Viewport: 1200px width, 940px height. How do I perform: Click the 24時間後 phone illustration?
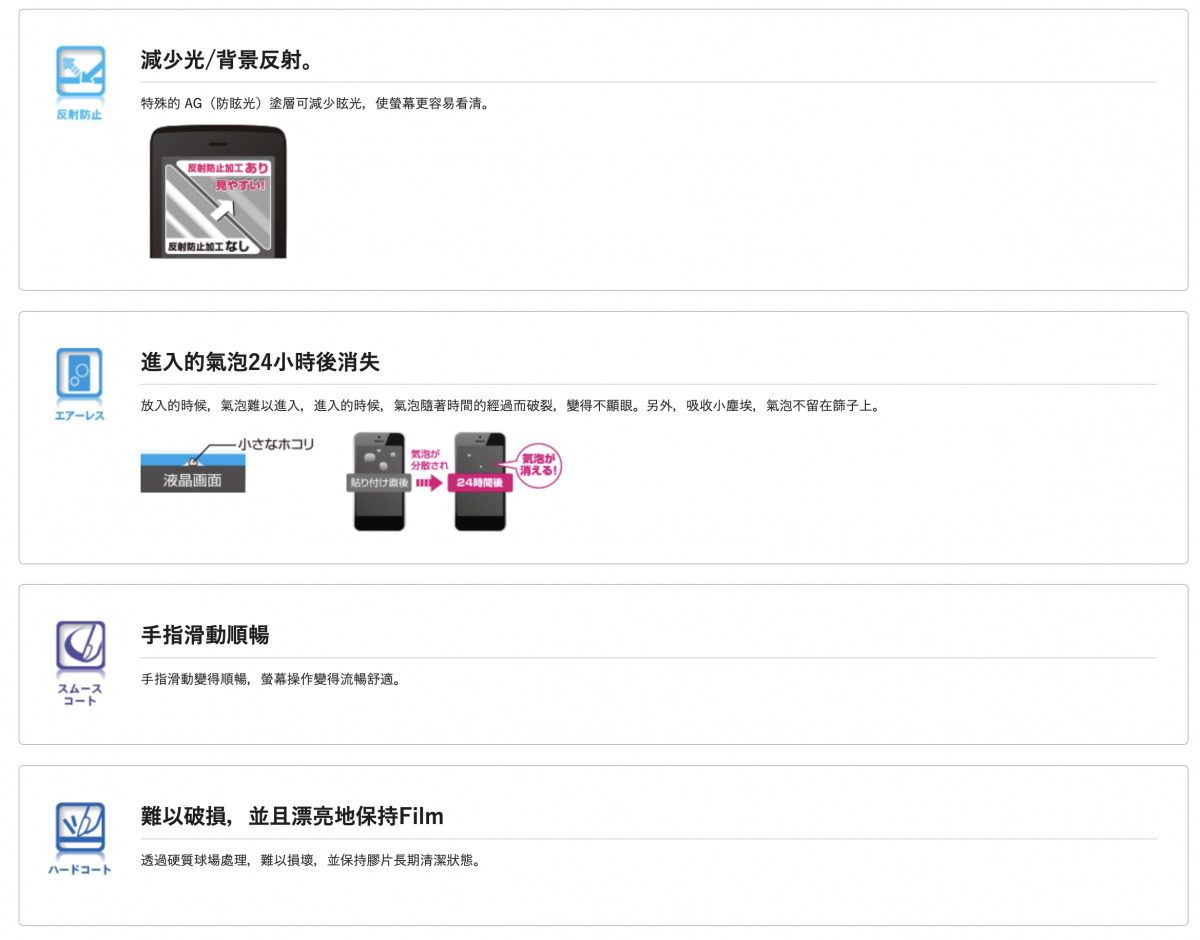480,482
